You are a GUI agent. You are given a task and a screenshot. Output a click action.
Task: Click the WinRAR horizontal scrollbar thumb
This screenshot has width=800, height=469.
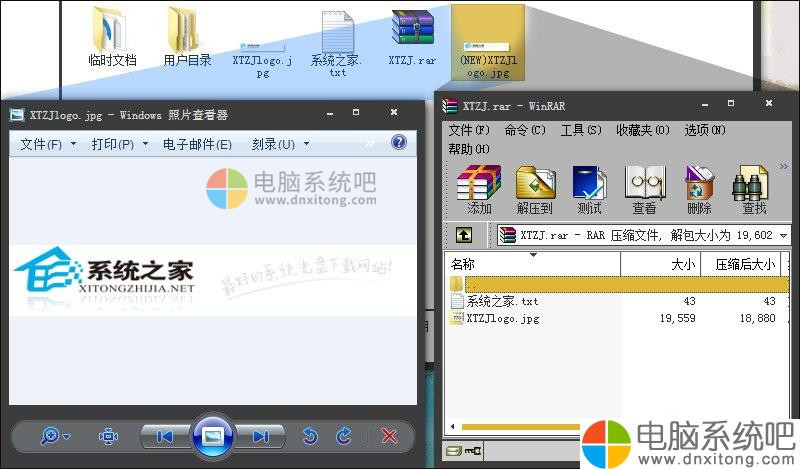(520, 427)
